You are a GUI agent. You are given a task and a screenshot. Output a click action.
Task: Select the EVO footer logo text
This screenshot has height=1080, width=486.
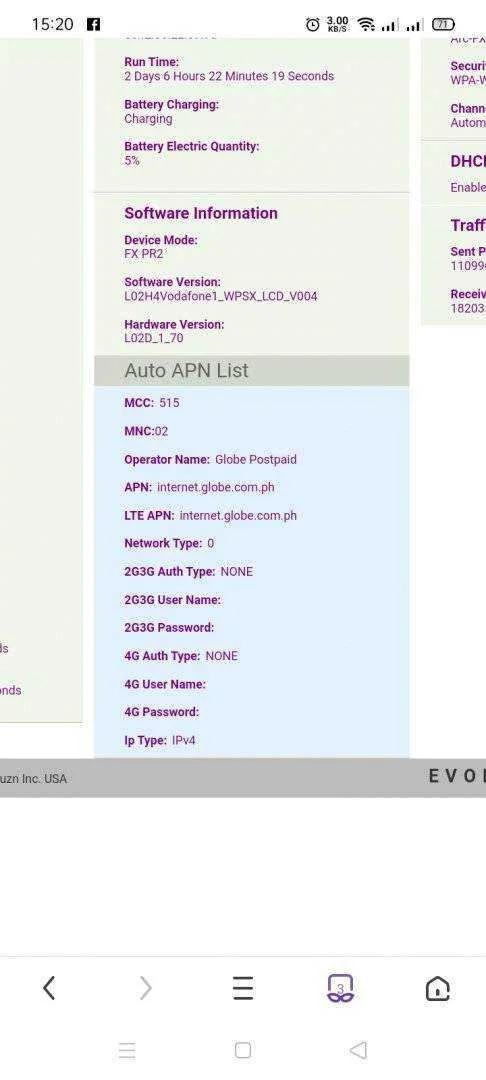(457, 777)
